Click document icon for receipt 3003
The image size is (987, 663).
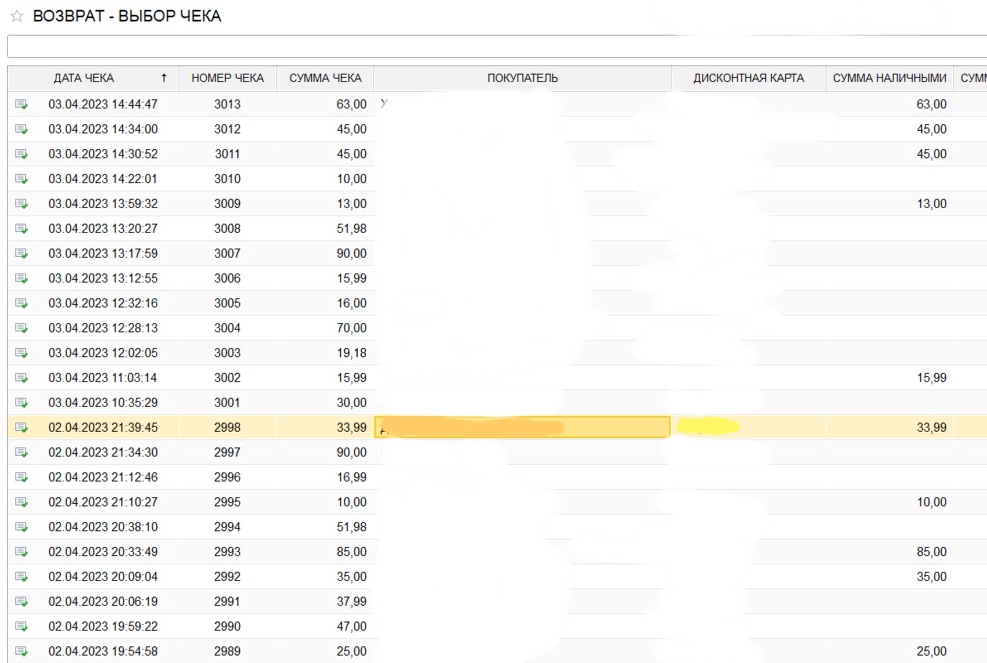tap(20, 353)
